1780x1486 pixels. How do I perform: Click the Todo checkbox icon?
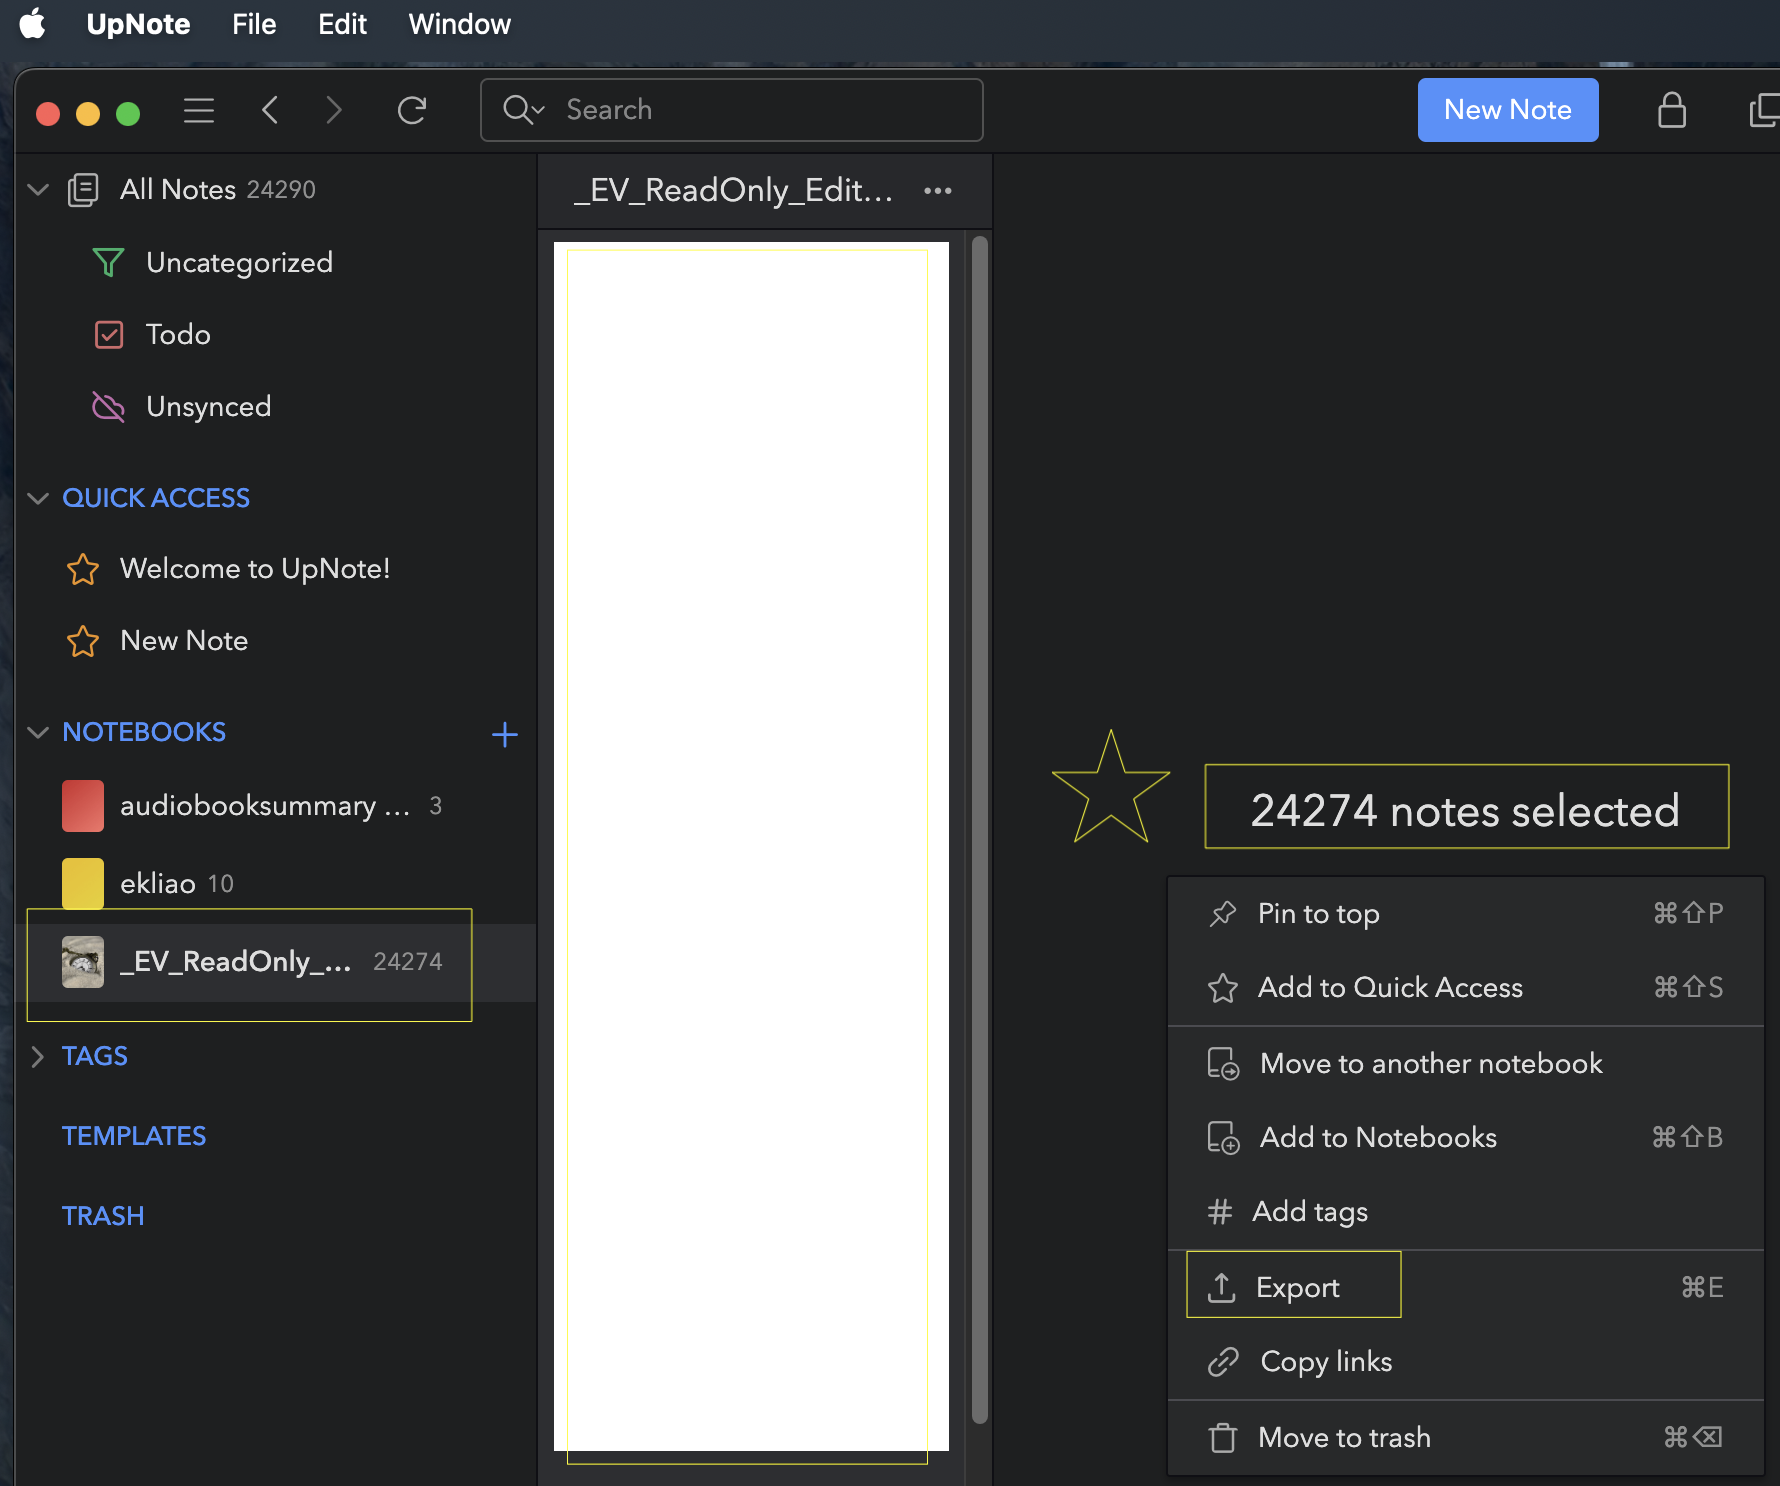(x=108, y=334)
